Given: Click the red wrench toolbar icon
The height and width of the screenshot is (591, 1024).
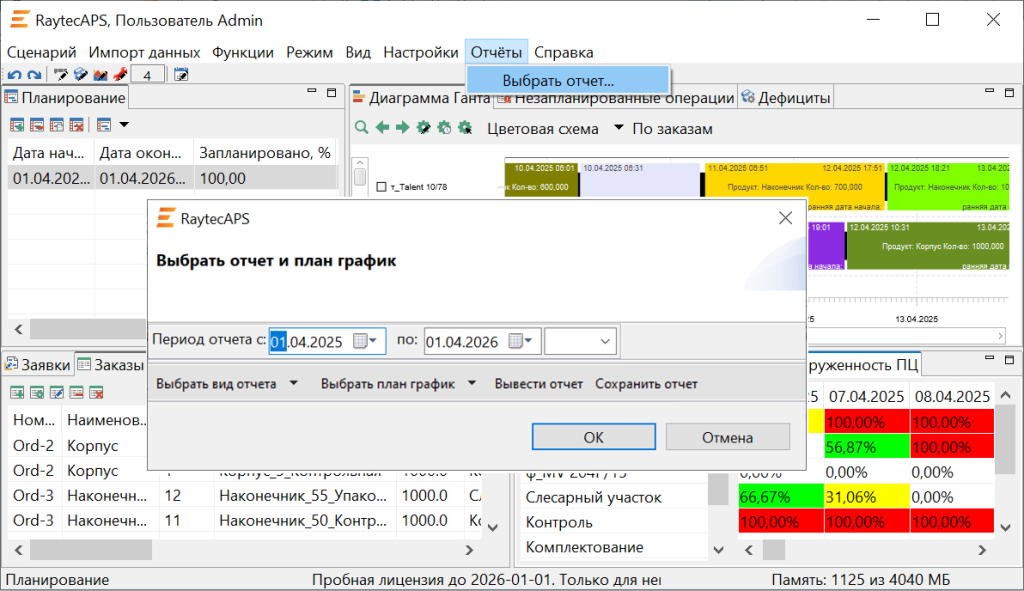Looking at the screenshot, I should point(120,75).
